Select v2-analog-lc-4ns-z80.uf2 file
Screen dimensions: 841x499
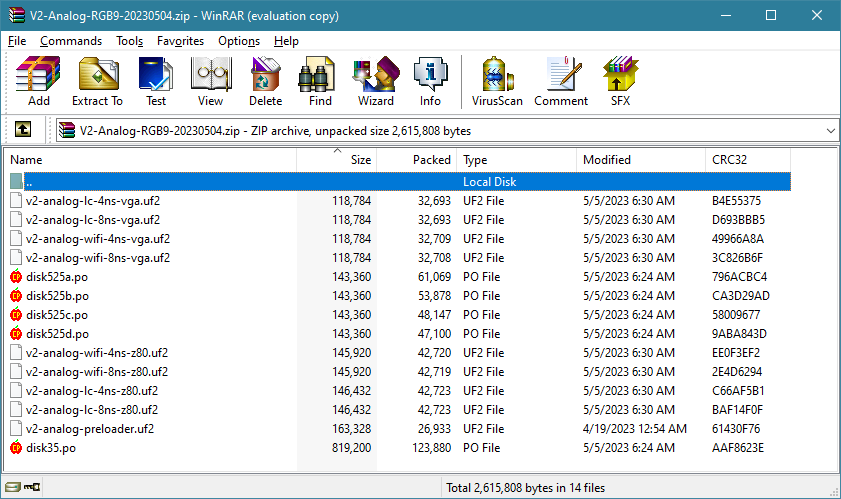pos(92,391)
